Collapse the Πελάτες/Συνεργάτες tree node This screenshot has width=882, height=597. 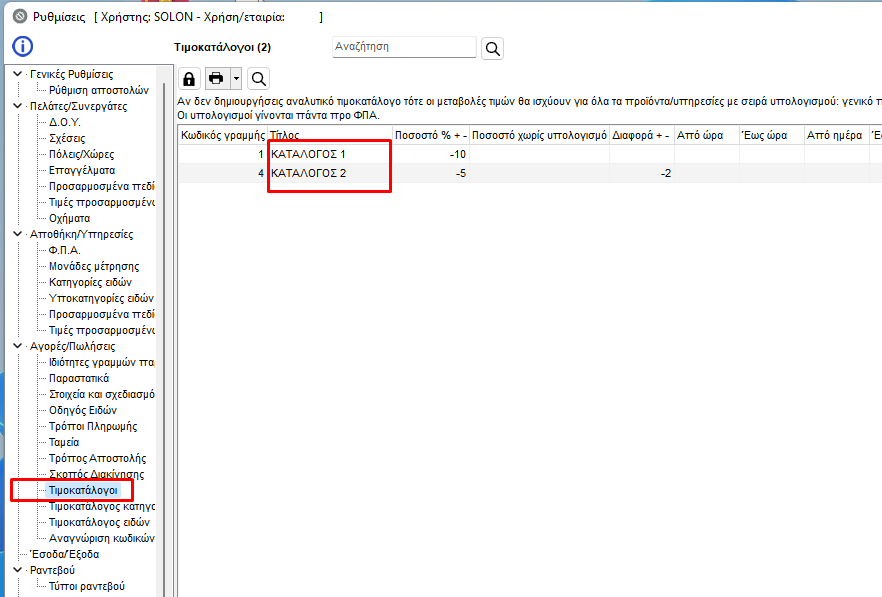(x=17, y=106)
